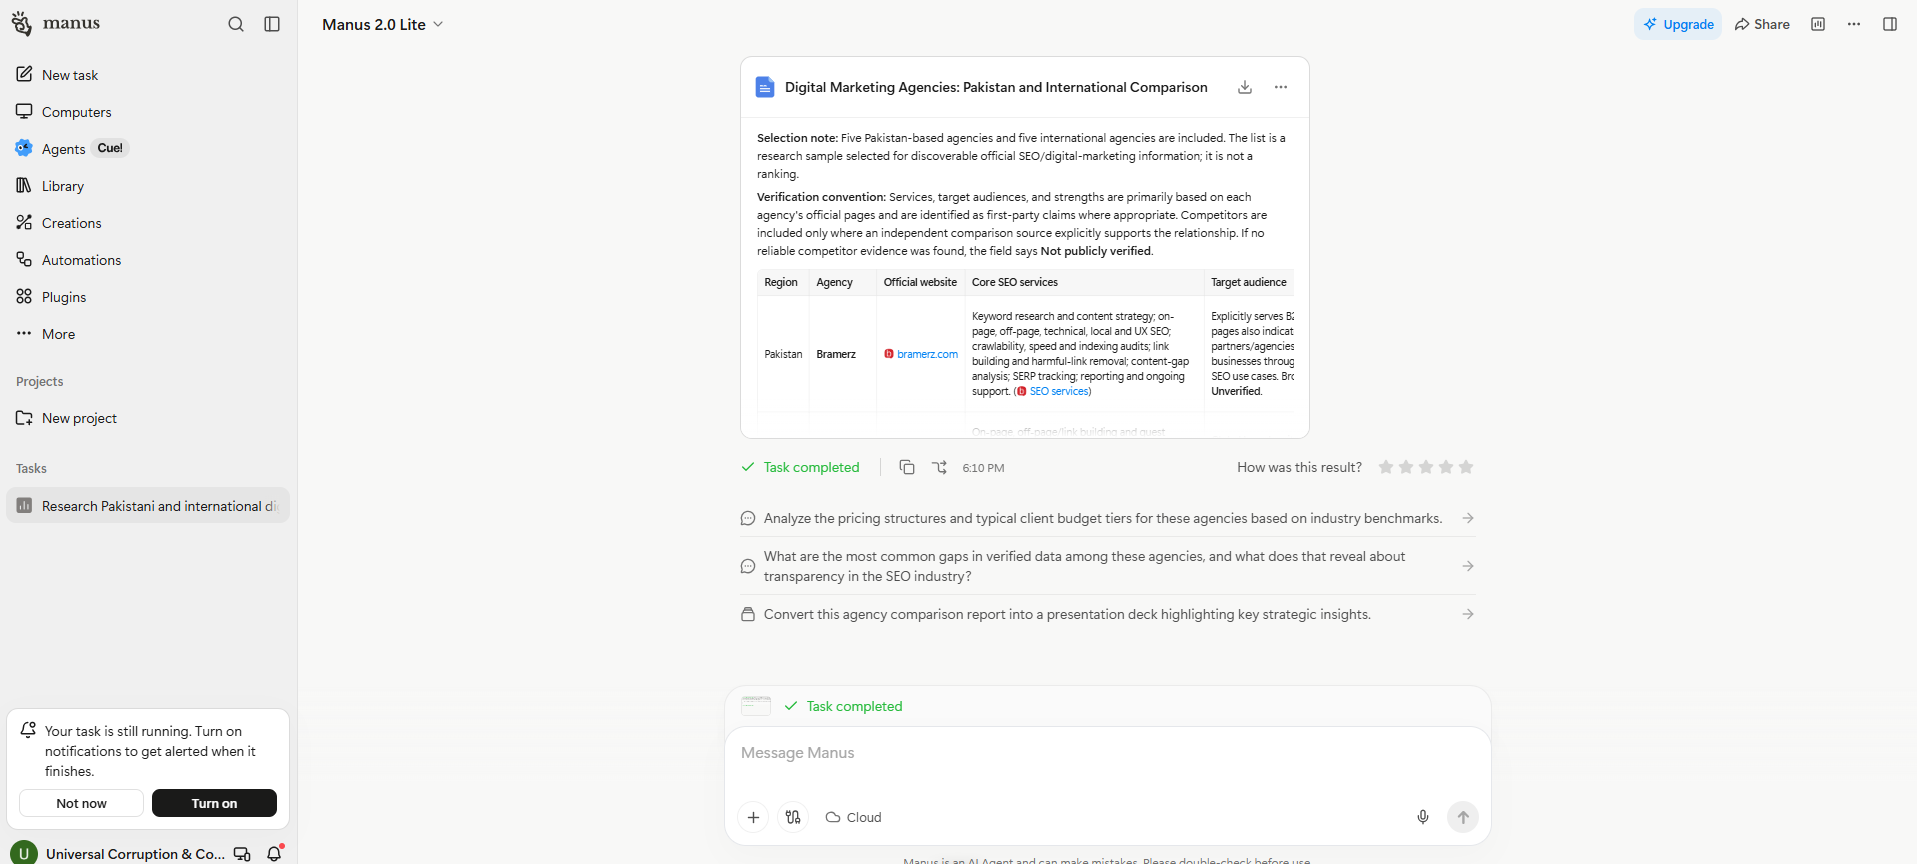Open the Research Pakistani and international task
Viewport: 1917px width, 864px height.
(x=148, y=506)
